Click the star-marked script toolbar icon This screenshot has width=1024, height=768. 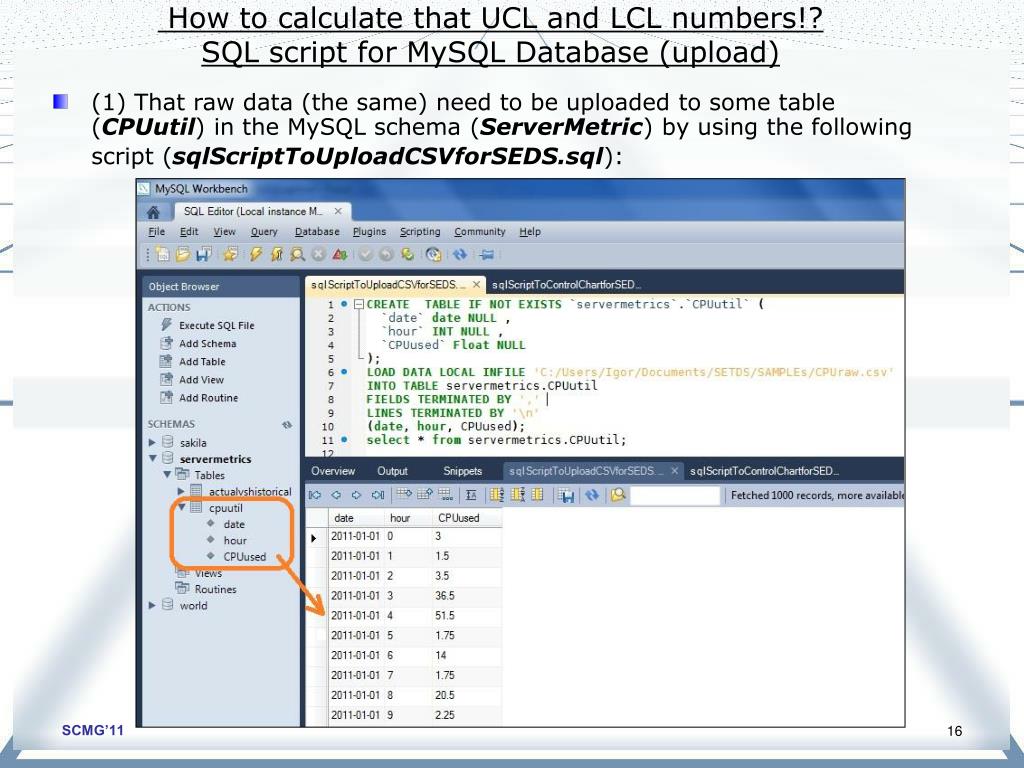coord(231,254)
